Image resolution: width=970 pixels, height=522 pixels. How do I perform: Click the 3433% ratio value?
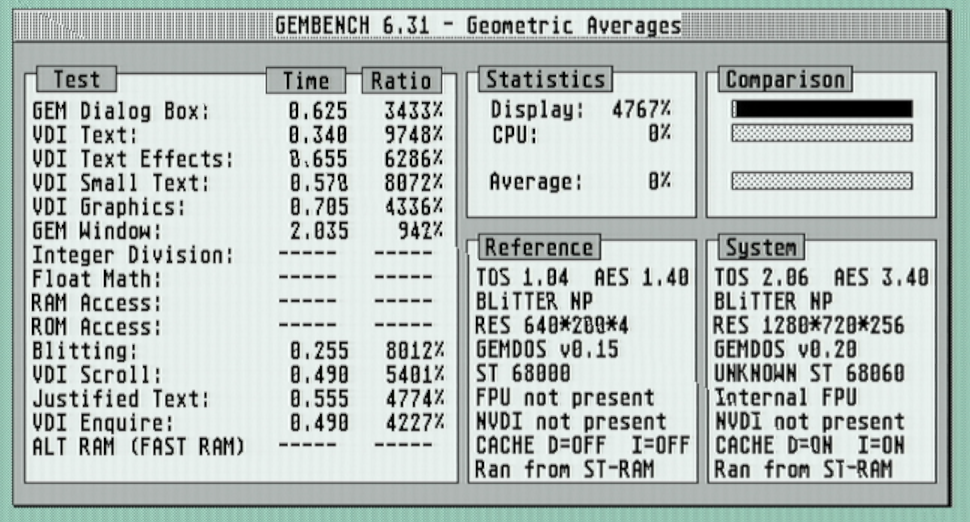pos(413,111)
